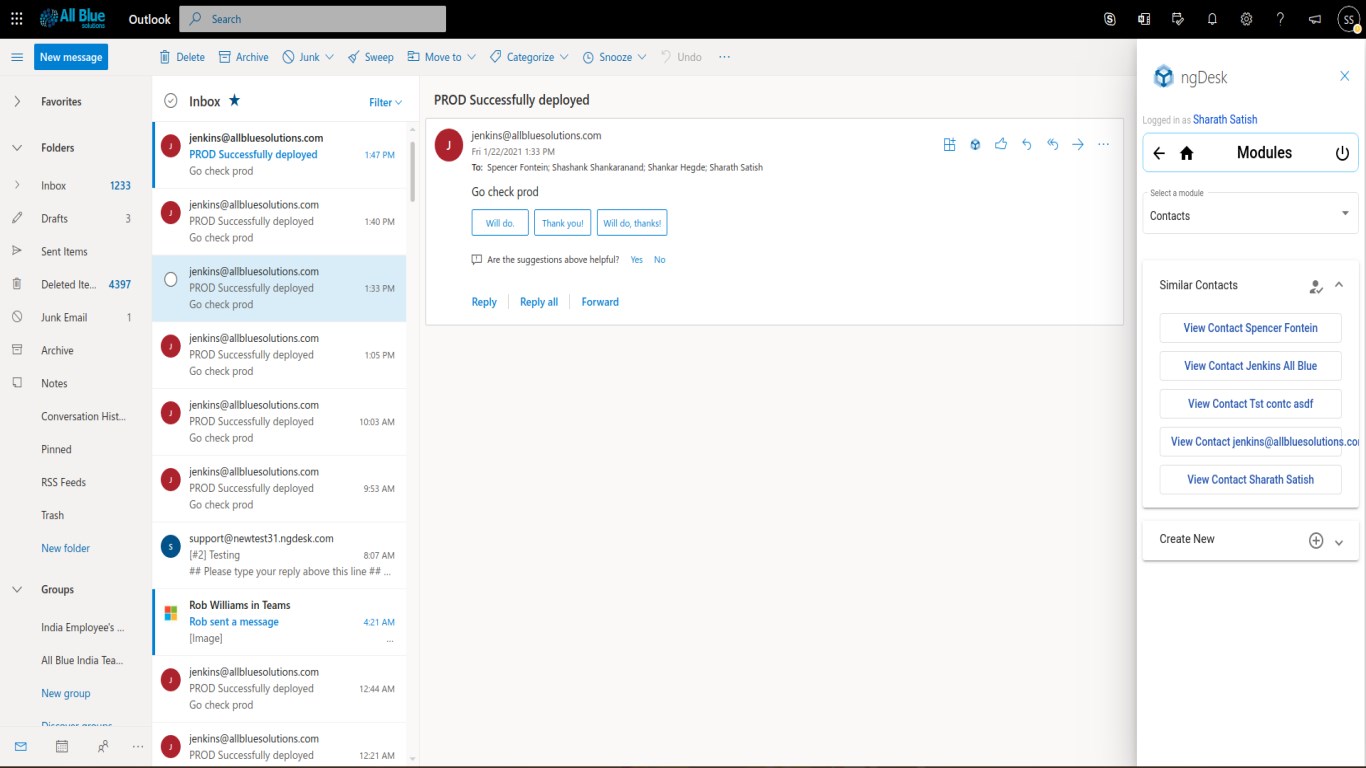Open the Move to dropdown
1366x768 pixels.
tap(442, 57)
